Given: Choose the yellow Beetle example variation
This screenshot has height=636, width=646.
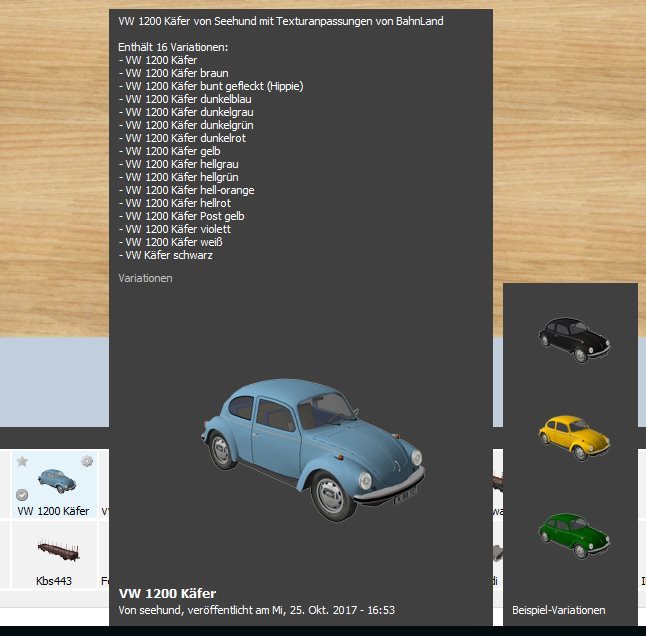Looking at the screenshot, I should tap(574, 438).
